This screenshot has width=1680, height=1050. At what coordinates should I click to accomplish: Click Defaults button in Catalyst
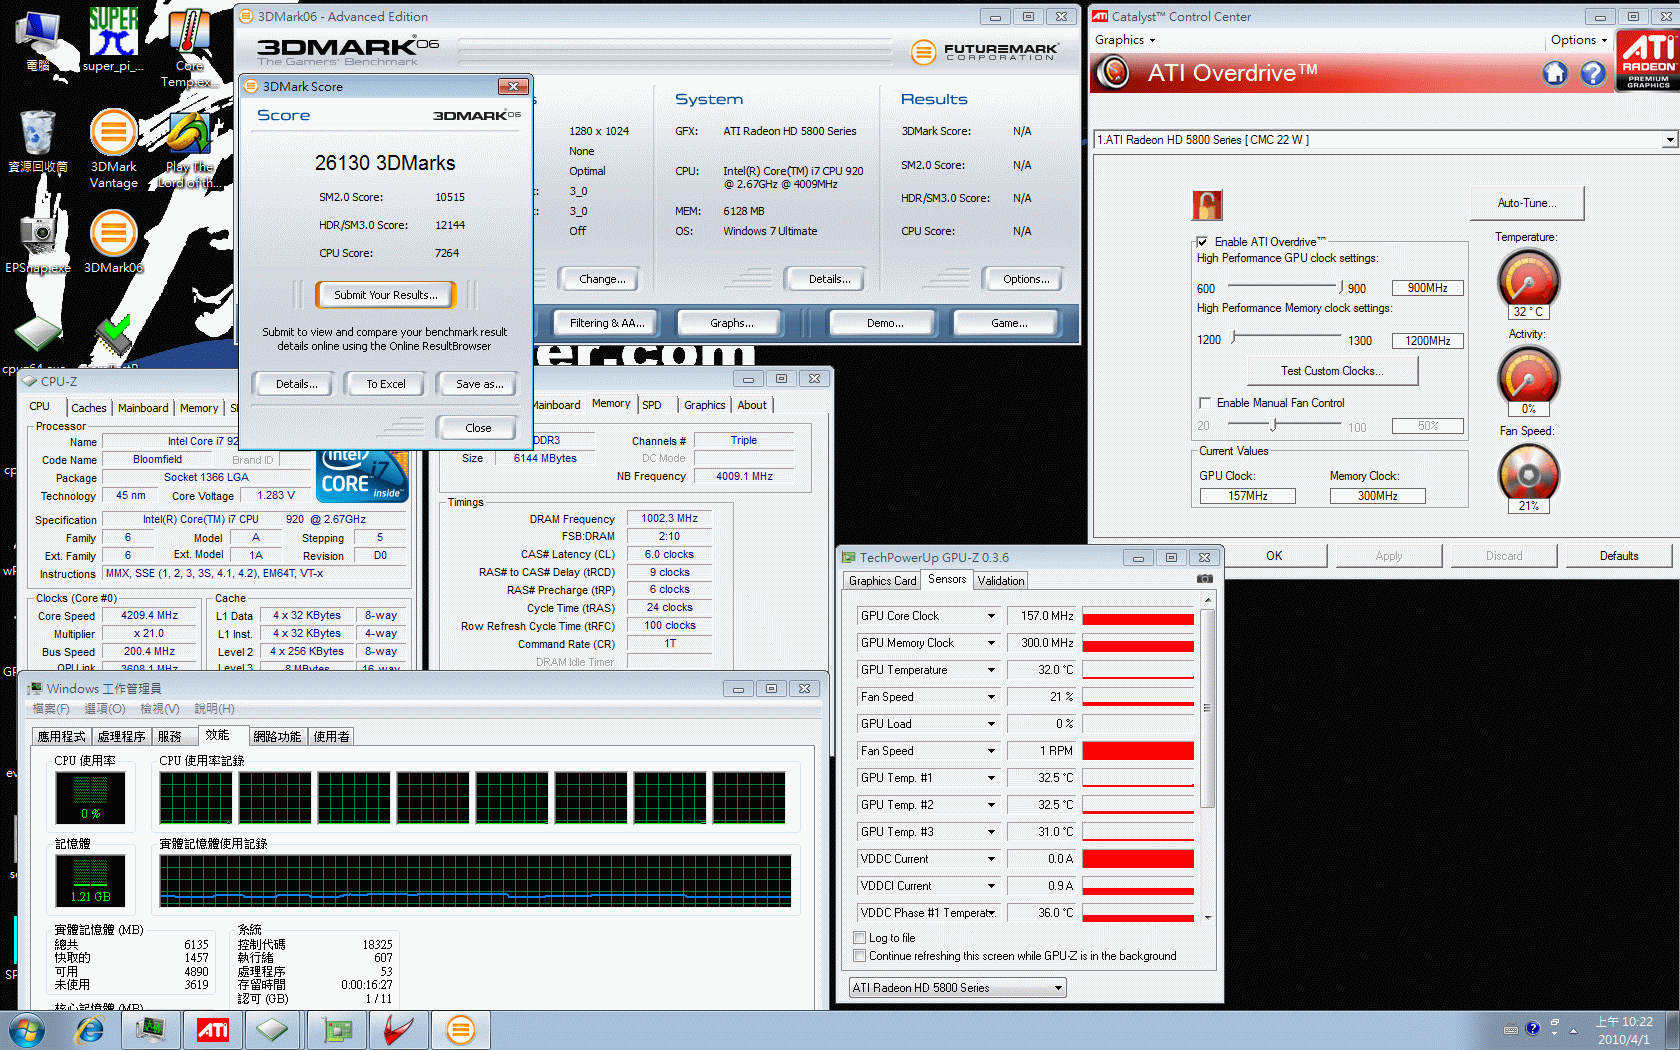coord(1618,556)
